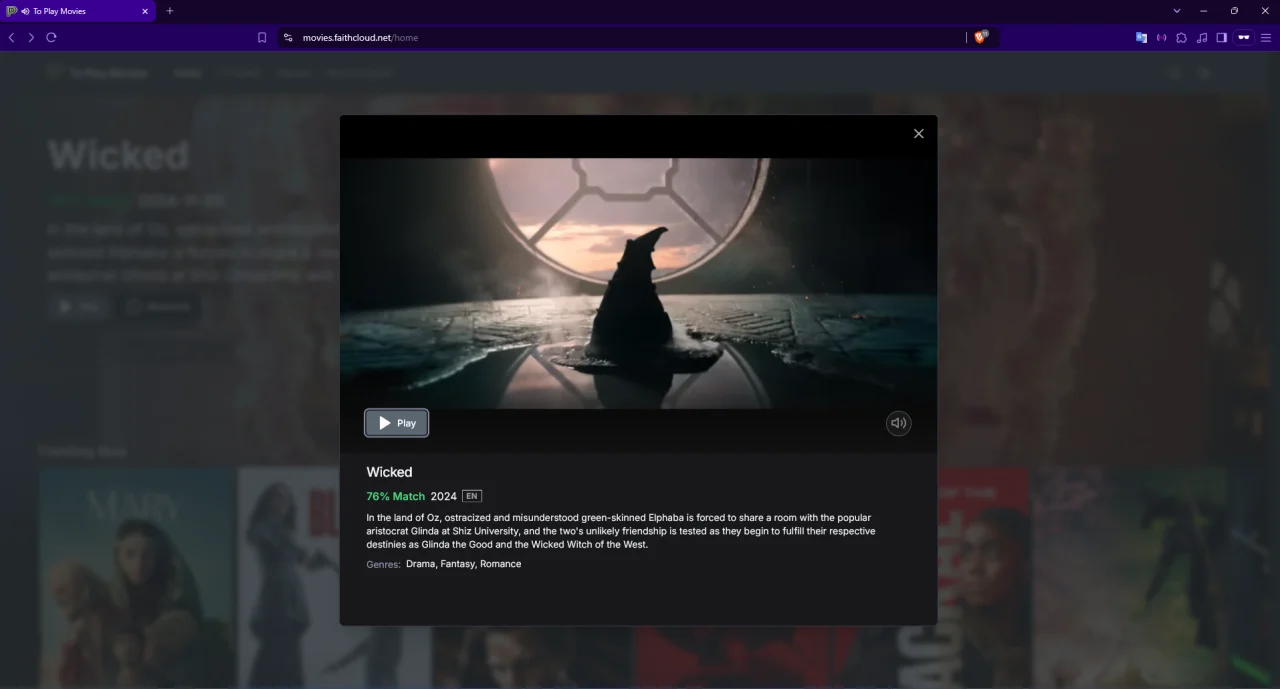Close the Wicked movie details dialog
Viewport: 1280px width, 689px height.
918,134
